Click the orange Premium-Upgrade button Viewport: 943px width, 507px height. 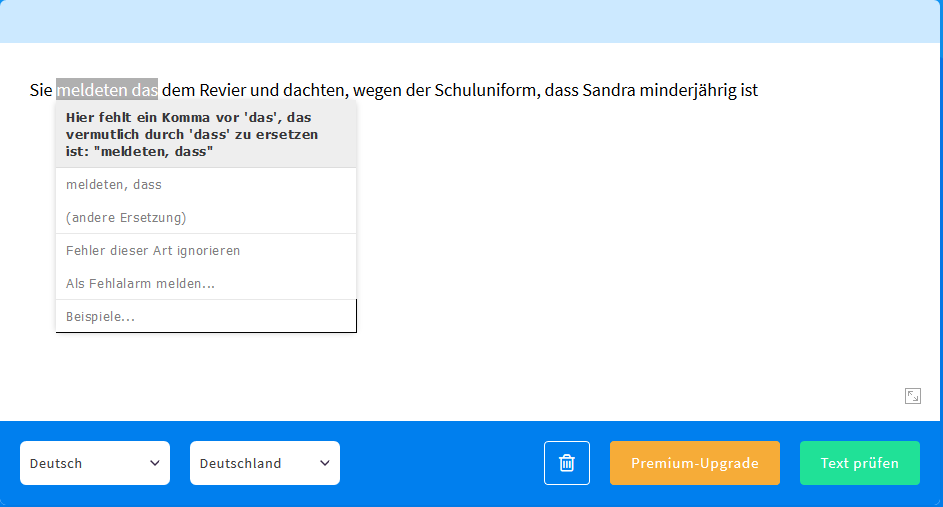point(694,463)
